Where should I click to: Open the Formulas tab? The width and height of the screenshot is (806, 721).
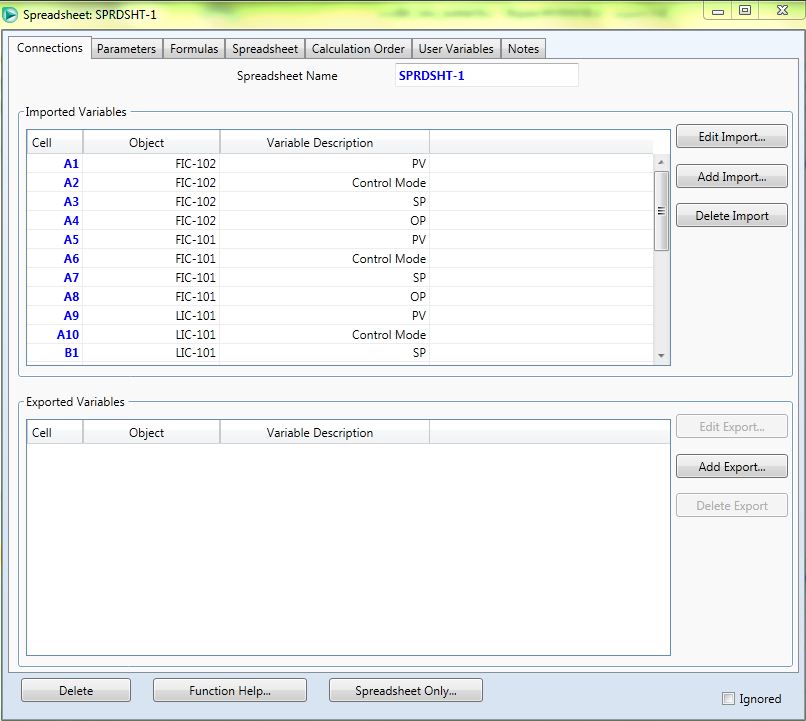194,49
